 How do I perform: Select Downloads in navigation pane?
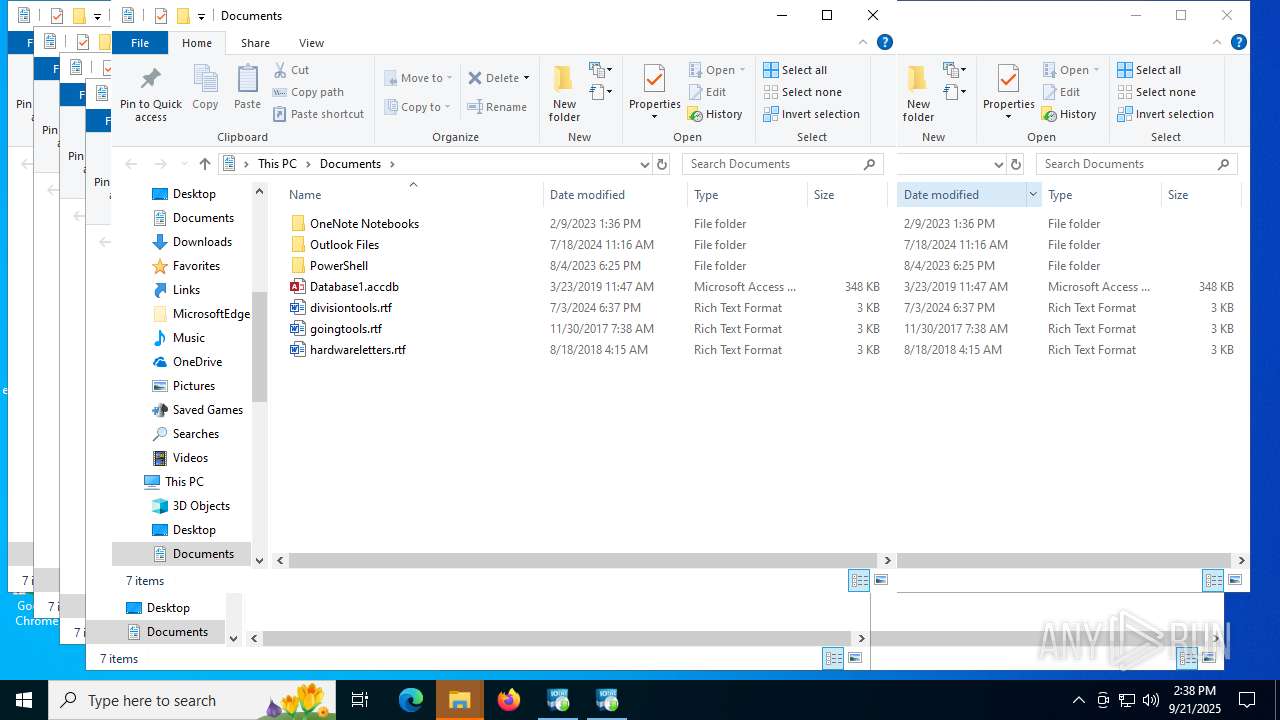click(x=192, y=242)
